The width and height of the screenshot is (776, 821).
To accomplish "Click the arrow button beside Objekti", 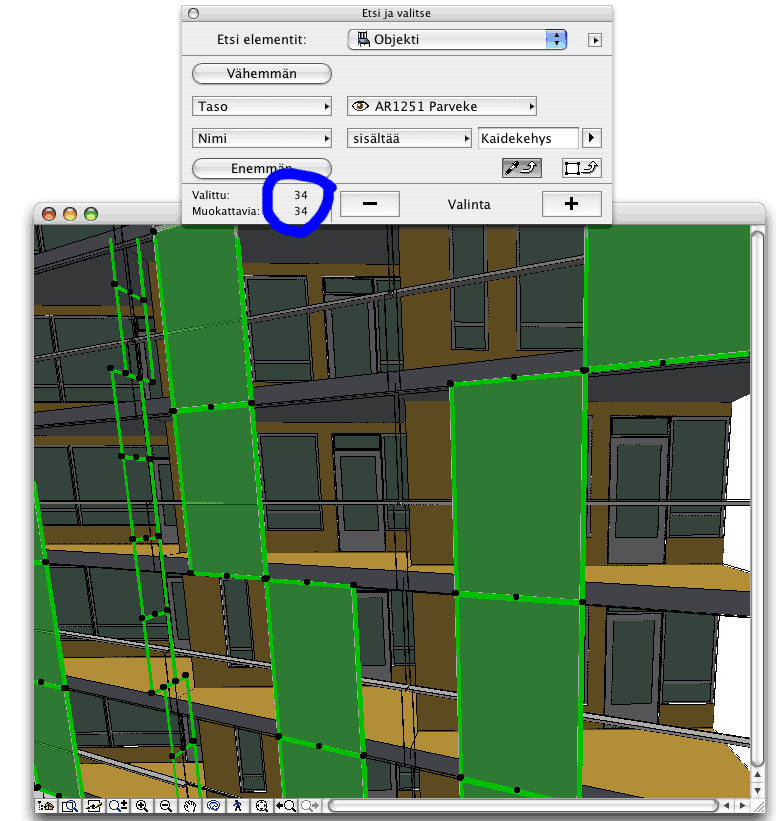I will [594, 40].
